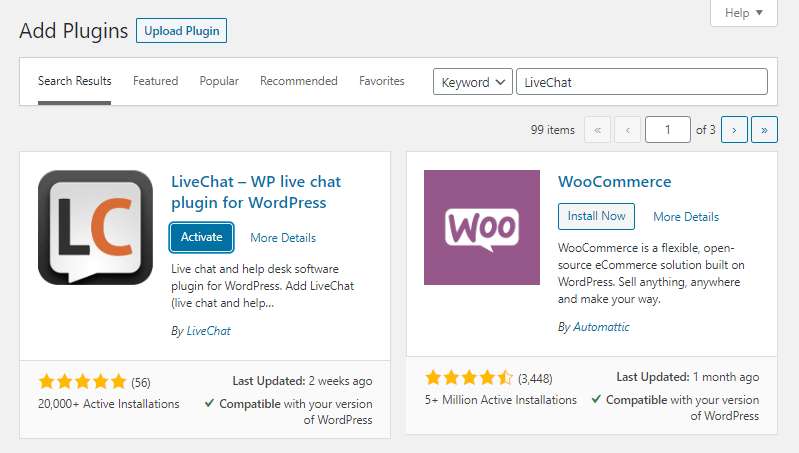
Task: Open More Details for LiveChat
Action: click(x=283, y=237)
